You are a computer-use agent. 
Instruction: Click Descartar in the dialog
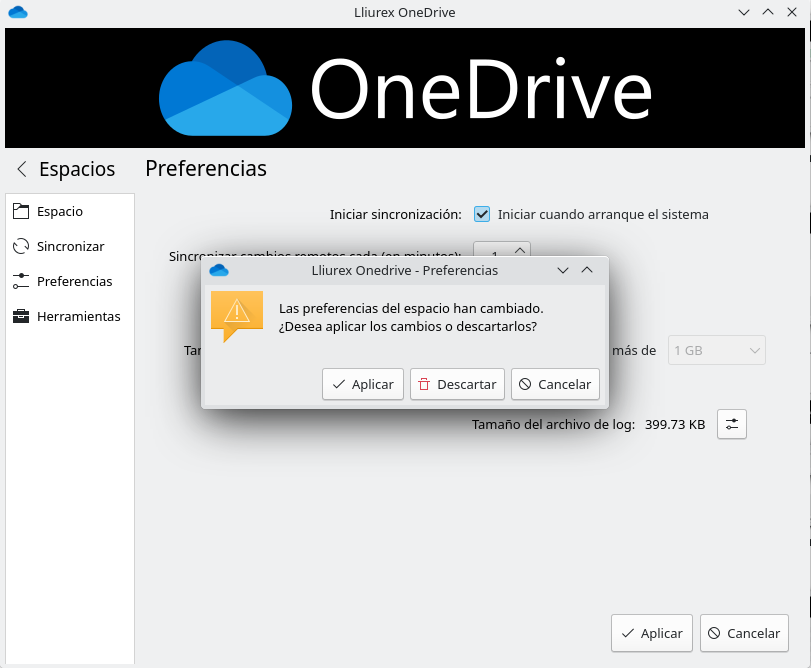tap(457, 384)
